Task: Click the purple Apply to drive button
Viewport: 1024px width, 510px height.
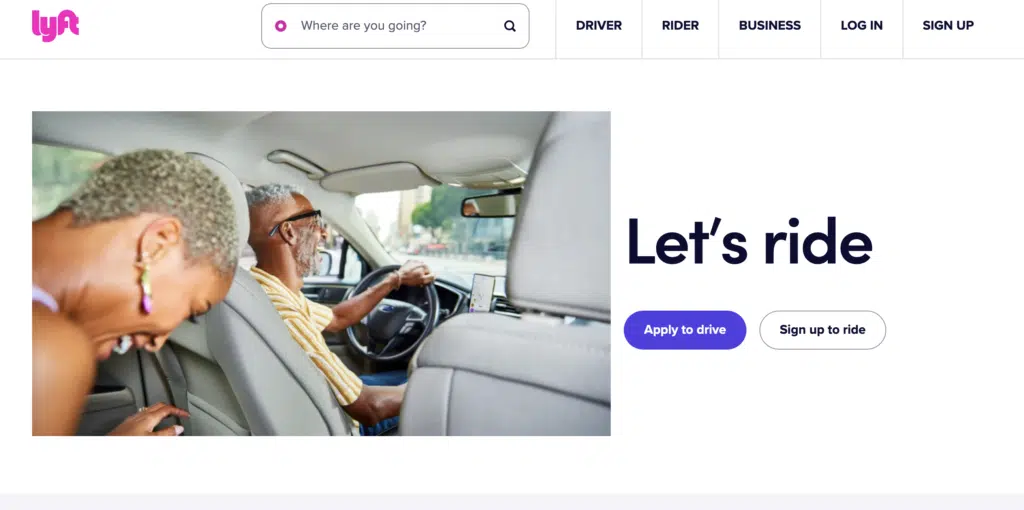Action: [685, 330]
